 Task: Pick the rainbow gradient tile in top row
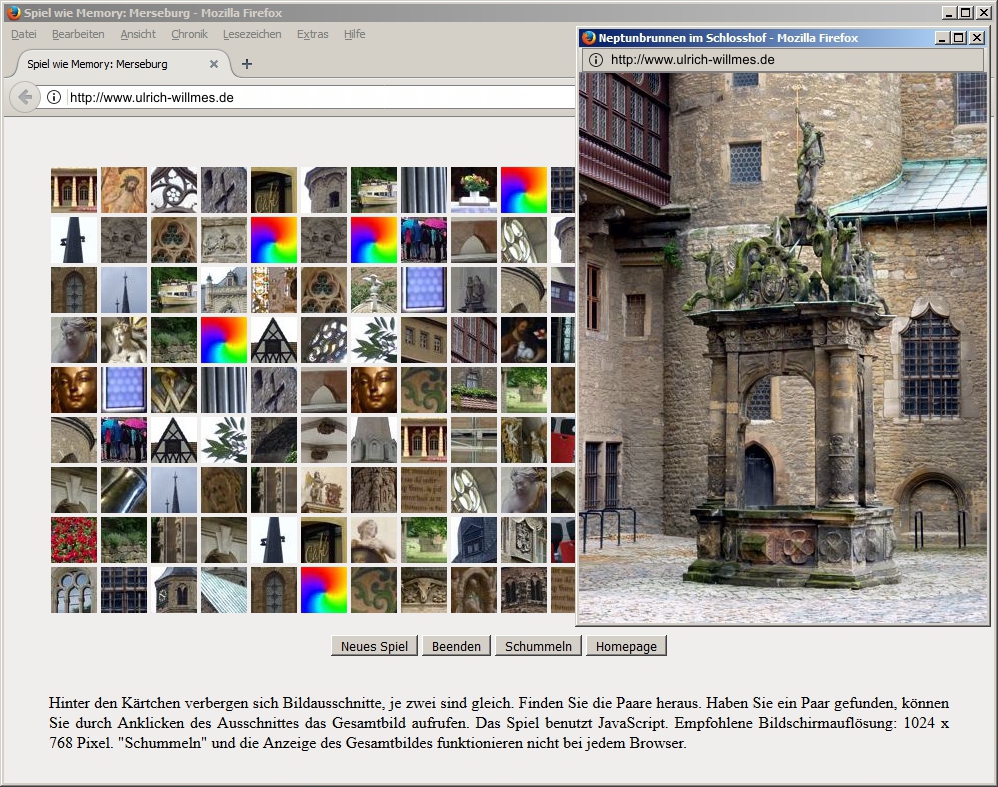pyautogui.click(x=524, y=190)
